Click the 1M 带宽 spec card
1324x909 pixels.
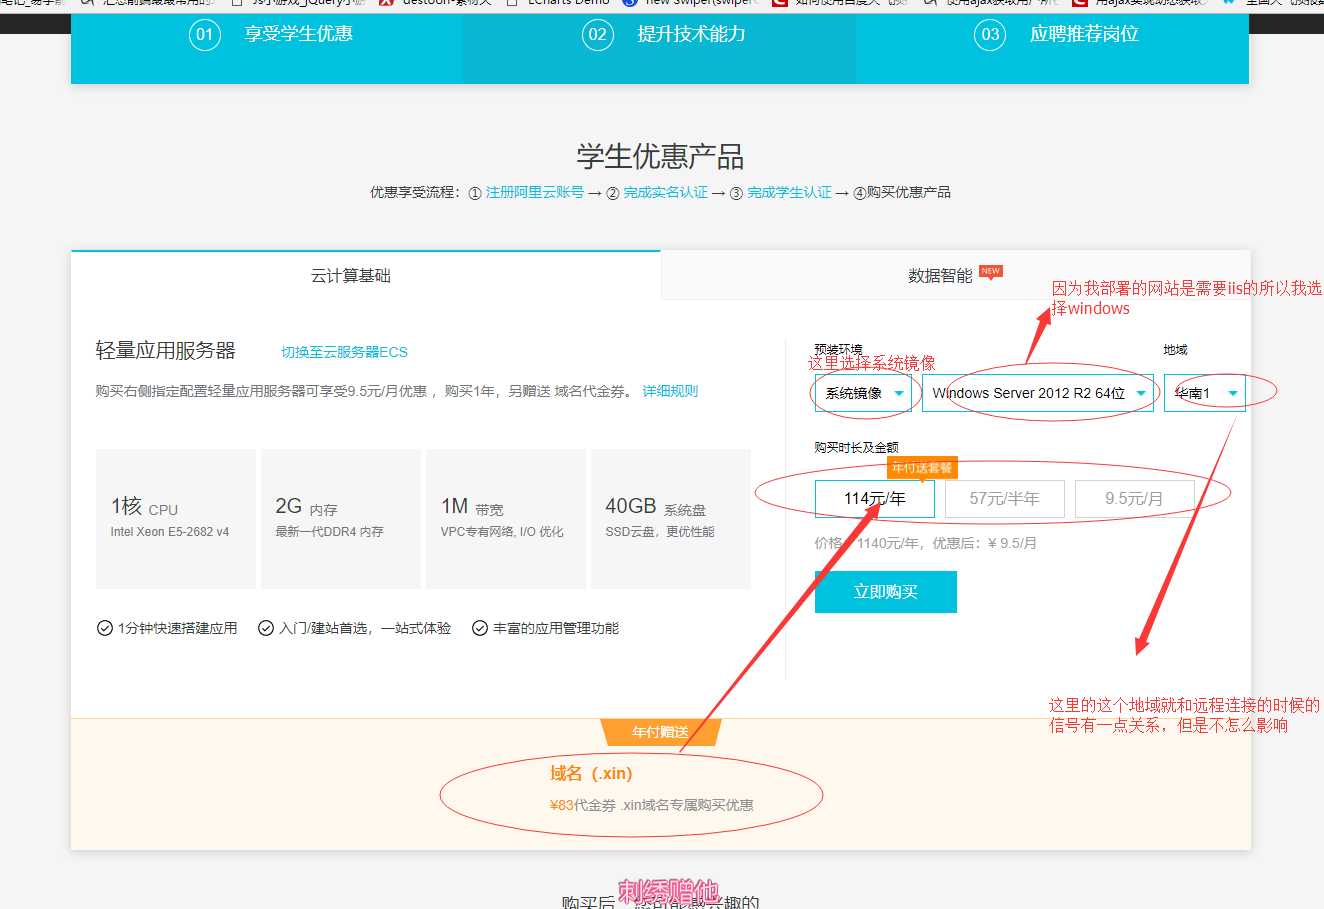506,519
